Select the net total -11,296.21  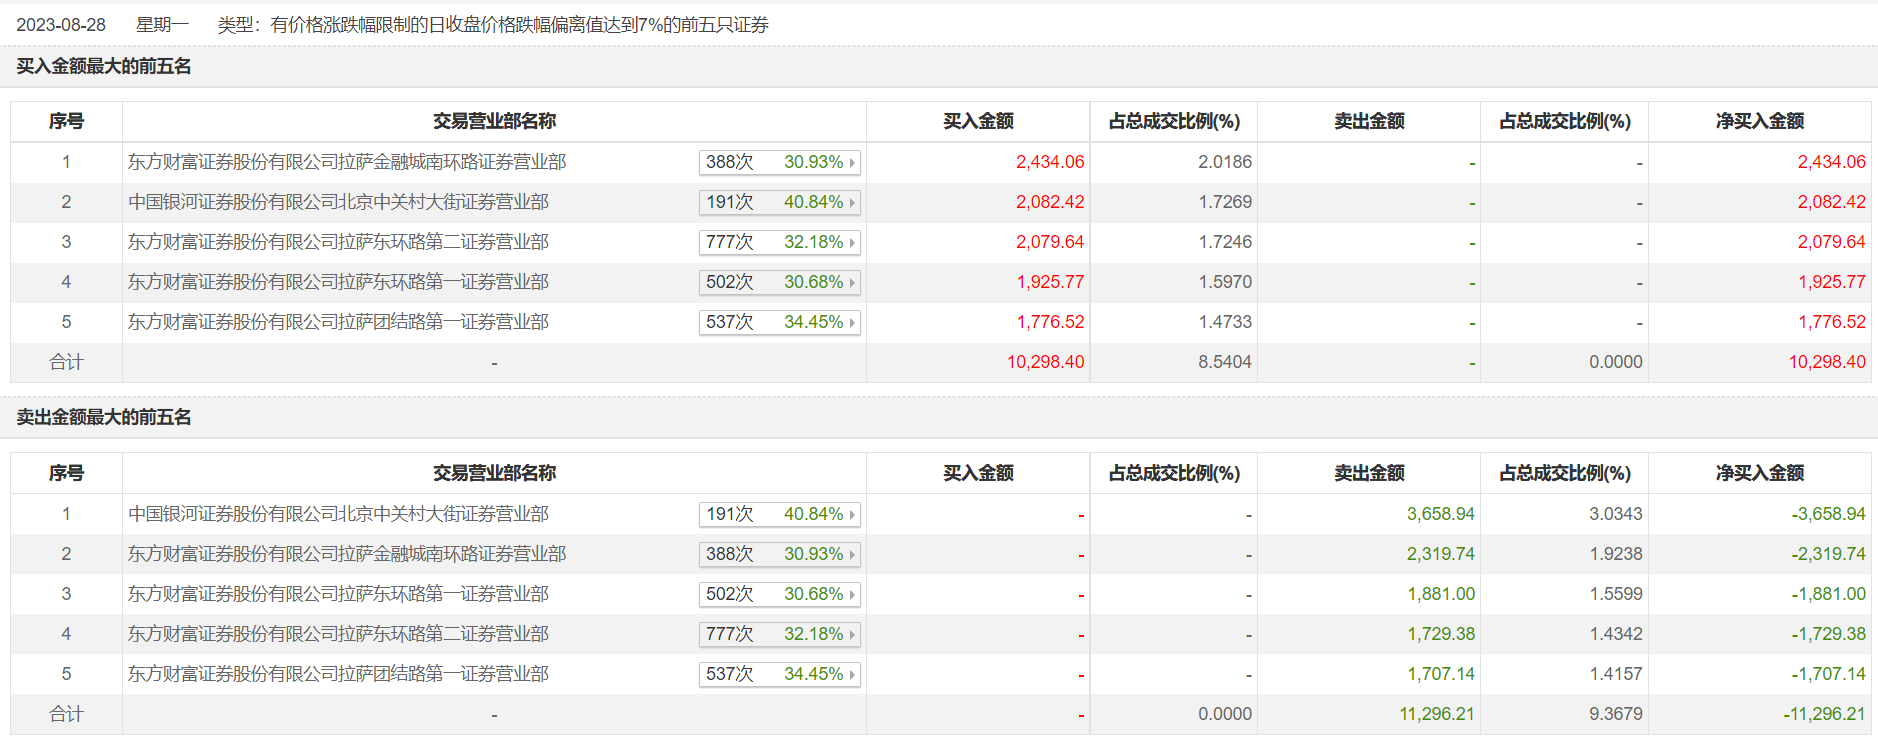tap(1824, 714)
